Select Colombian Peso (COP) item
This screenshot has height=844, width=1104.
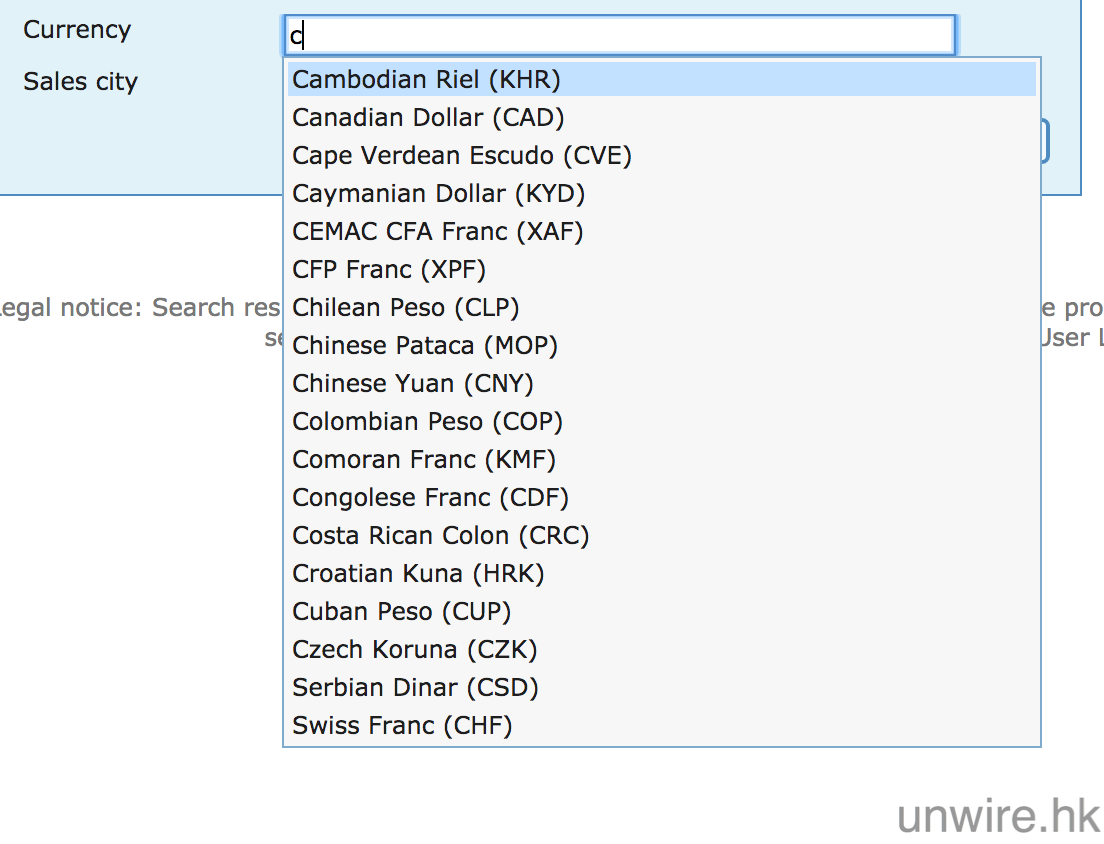click(427, 422)
